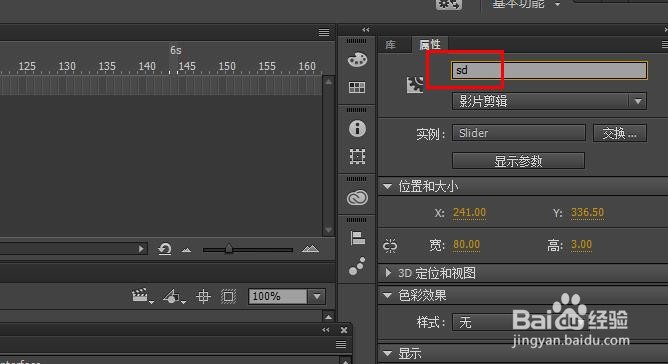
Task: Expand the 3D 定位和视图 section
Action: 388,273
